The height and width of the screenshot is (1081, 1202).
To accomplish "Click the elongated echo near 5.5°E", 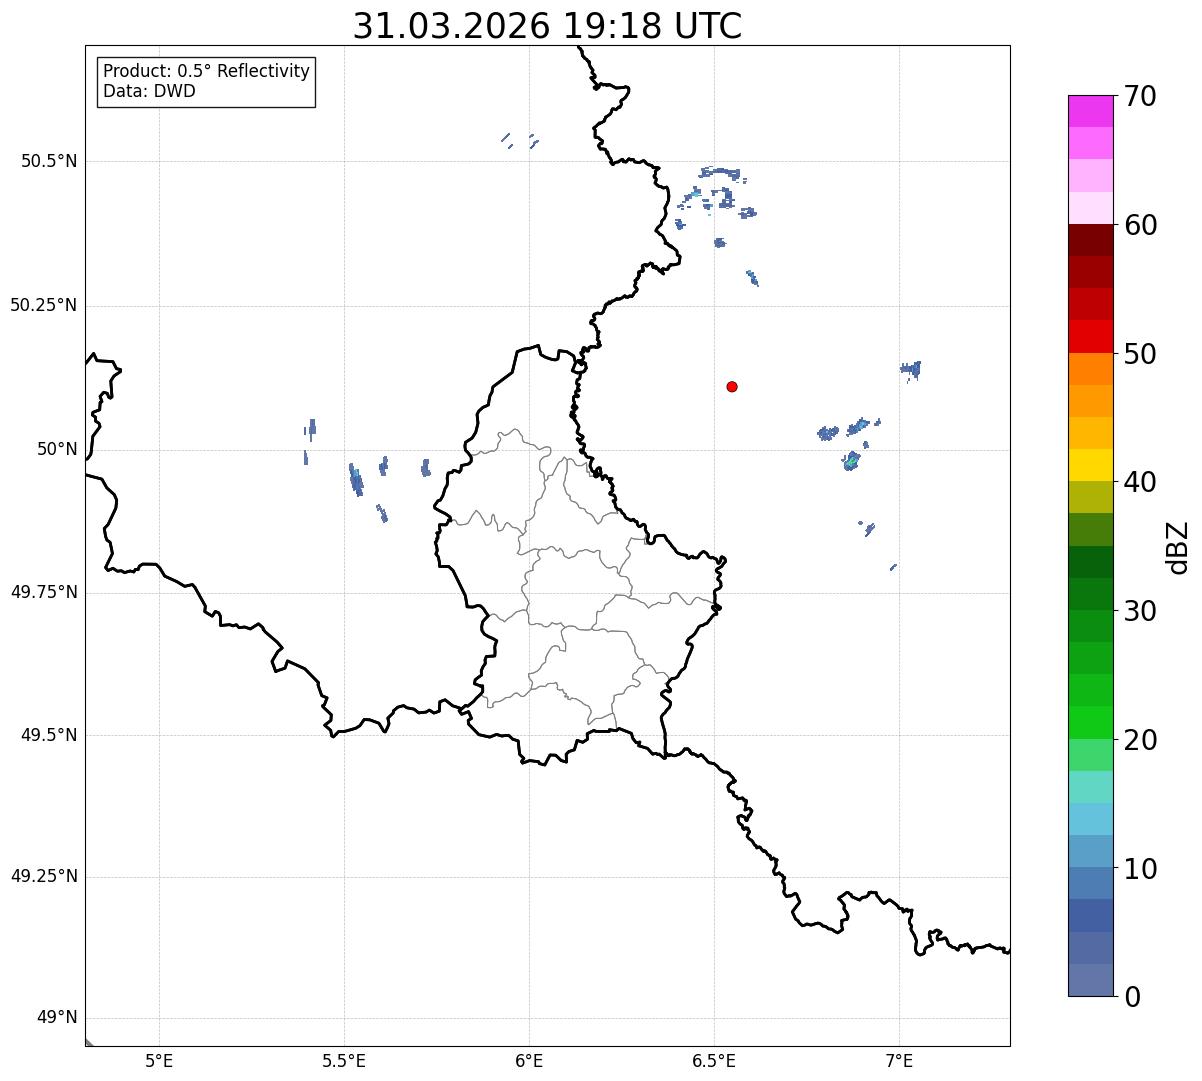I will [x=356, y=480].
